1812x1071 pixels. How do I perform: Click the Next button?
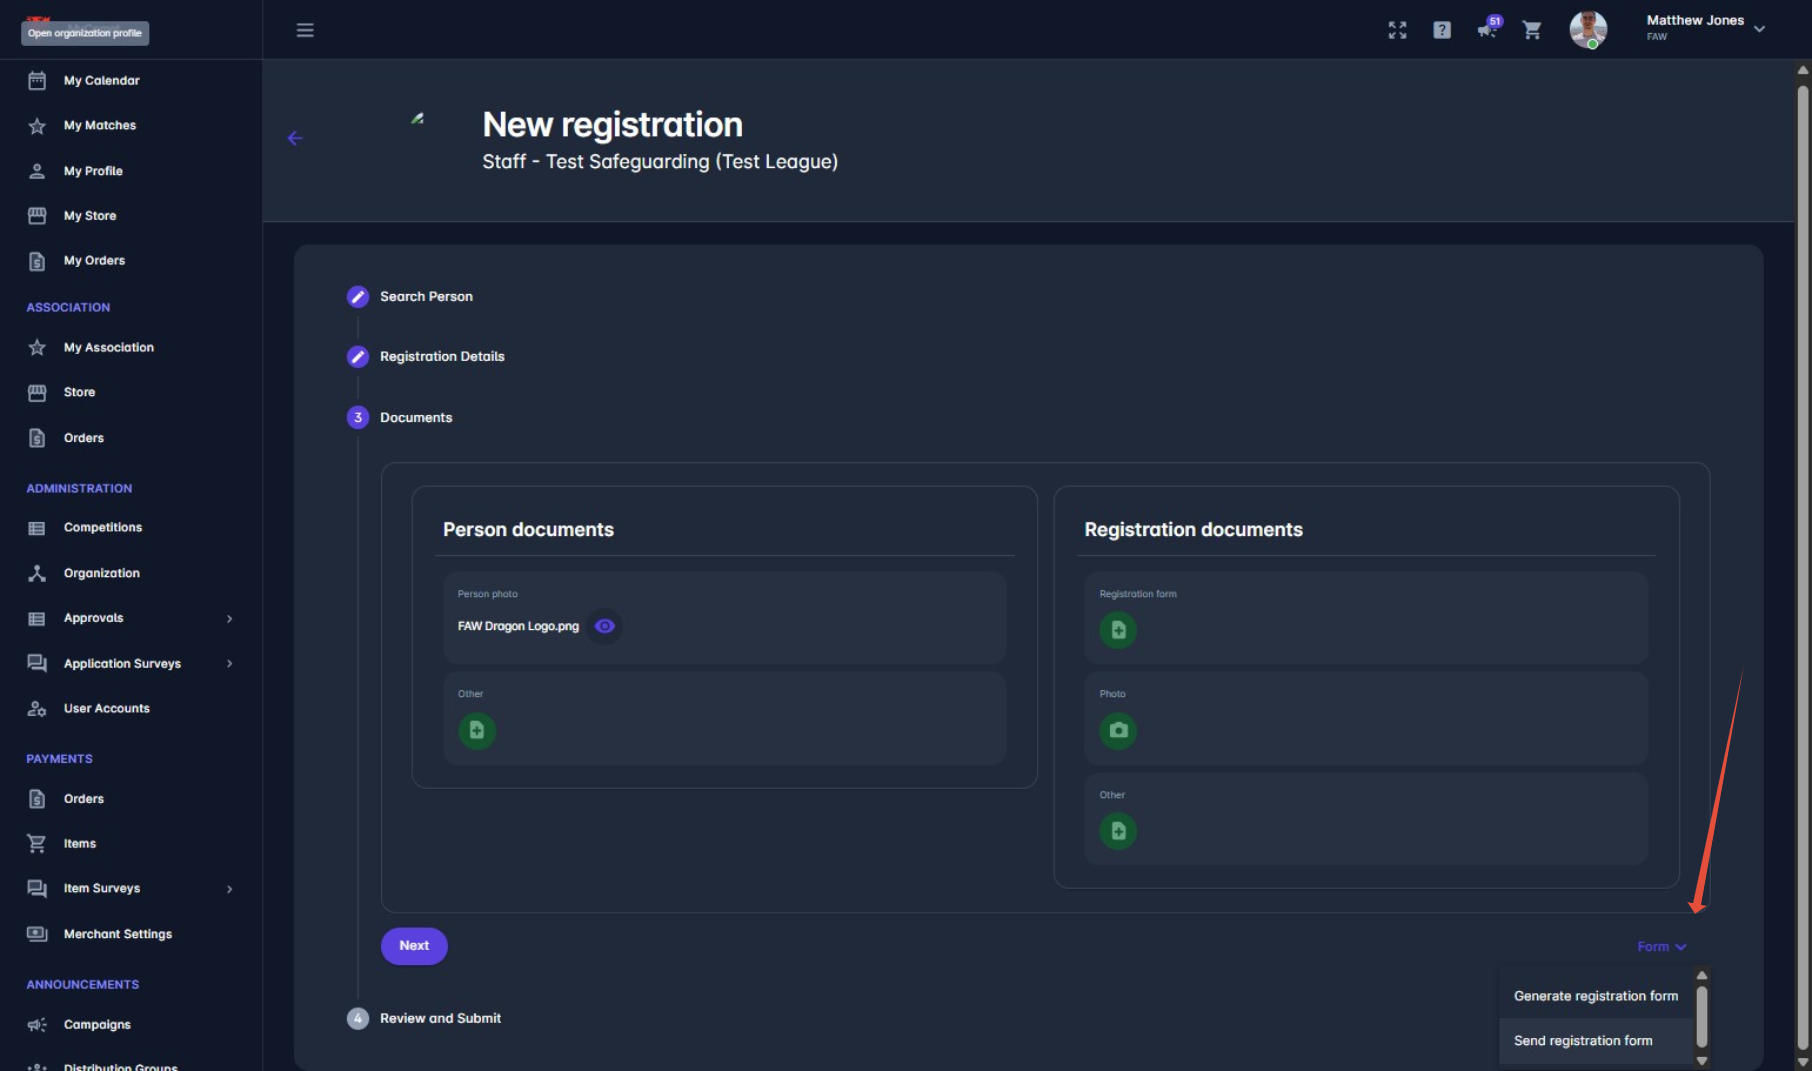pyautogui.click(x=414, y=946)
